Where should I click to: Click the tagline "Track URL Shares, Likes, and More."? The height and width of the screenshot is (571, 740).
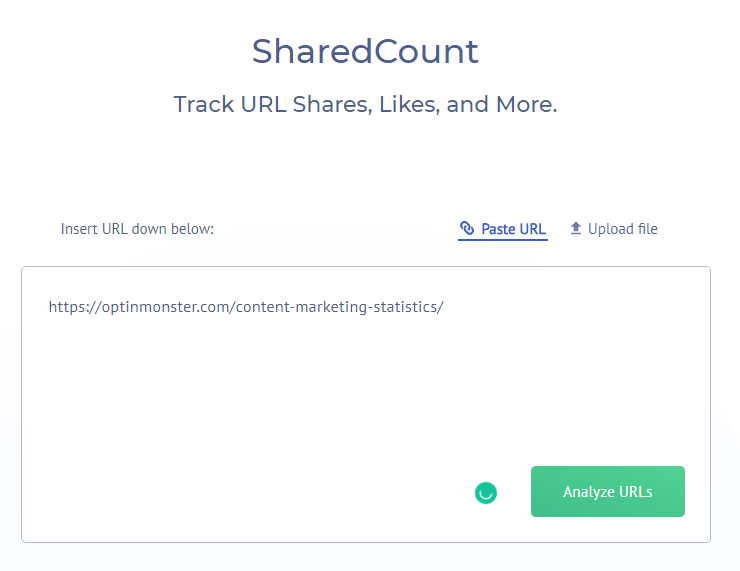365,104
